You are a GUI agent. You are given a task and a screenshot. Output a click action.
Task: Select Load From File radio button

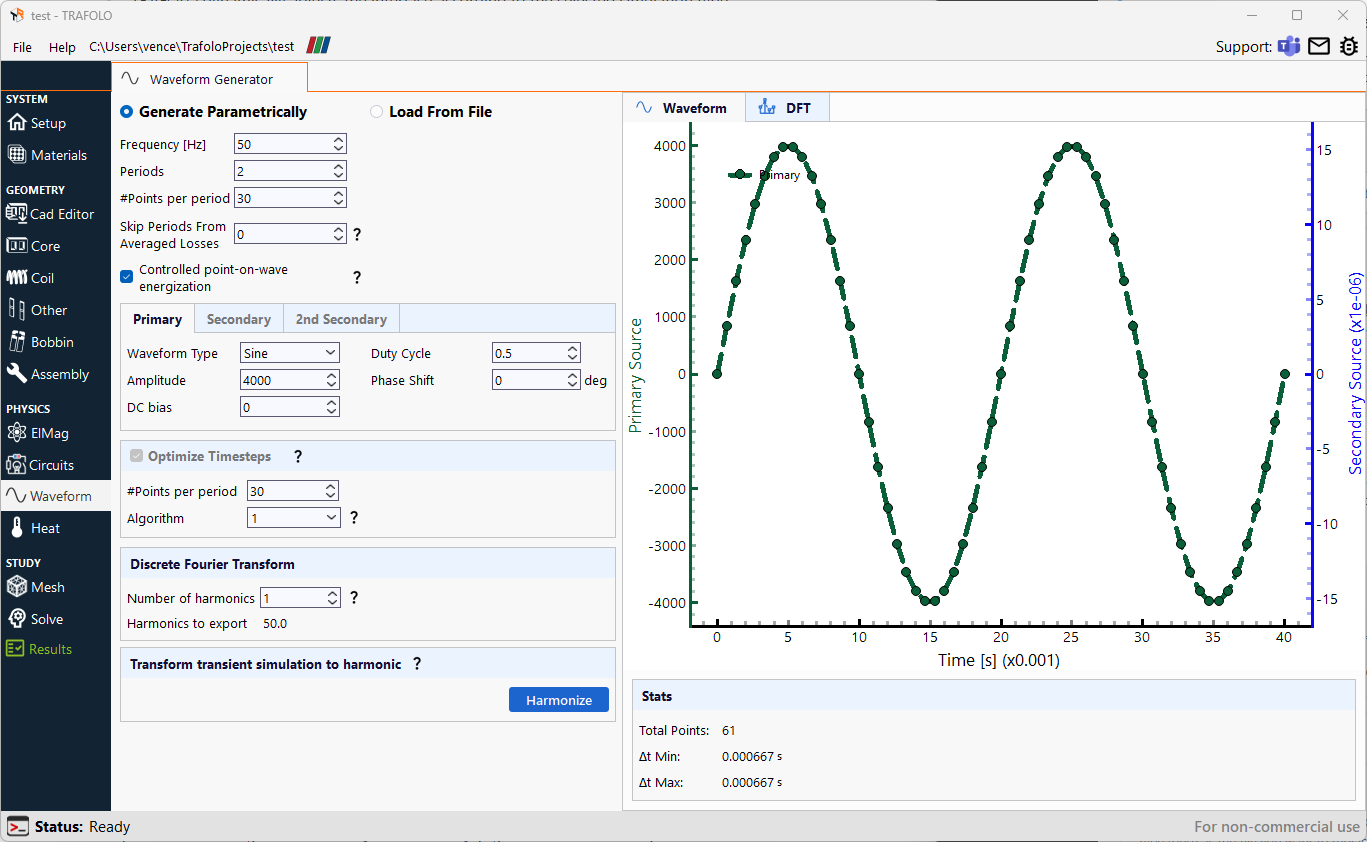pyautogui.click(x=377, y=112)
